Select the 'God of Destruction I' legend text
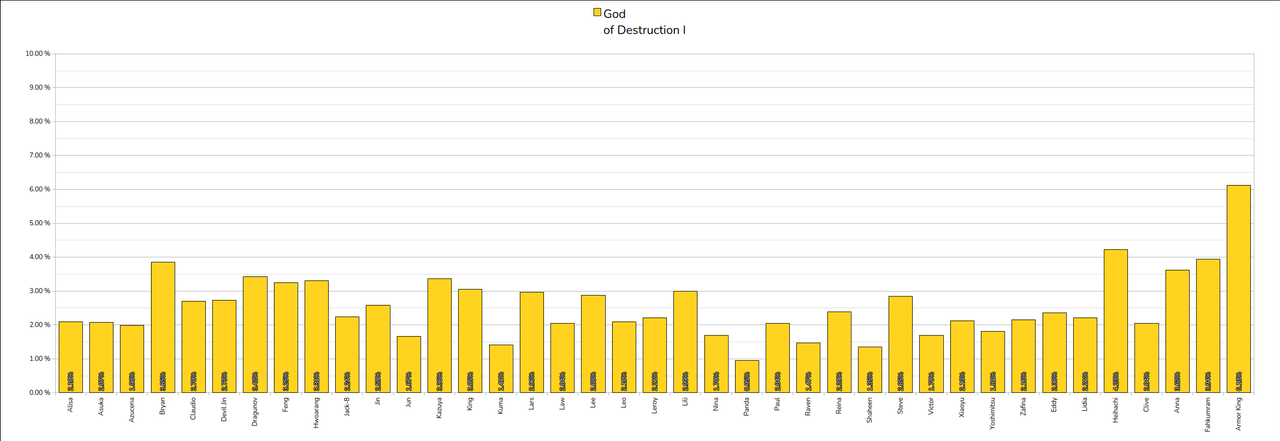The image size is (1280, 441). click(644, 22)
